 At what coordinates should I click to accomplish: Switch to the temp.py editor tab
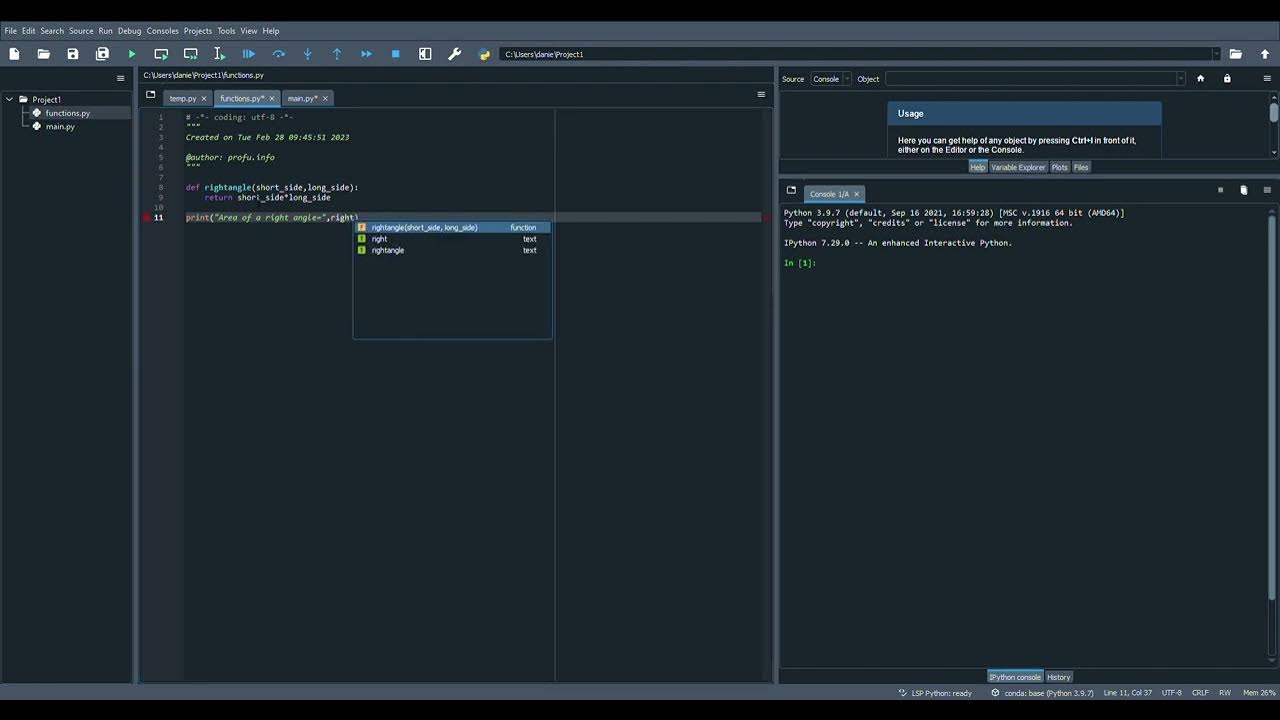pyautogui.click(x=183, y=98)
